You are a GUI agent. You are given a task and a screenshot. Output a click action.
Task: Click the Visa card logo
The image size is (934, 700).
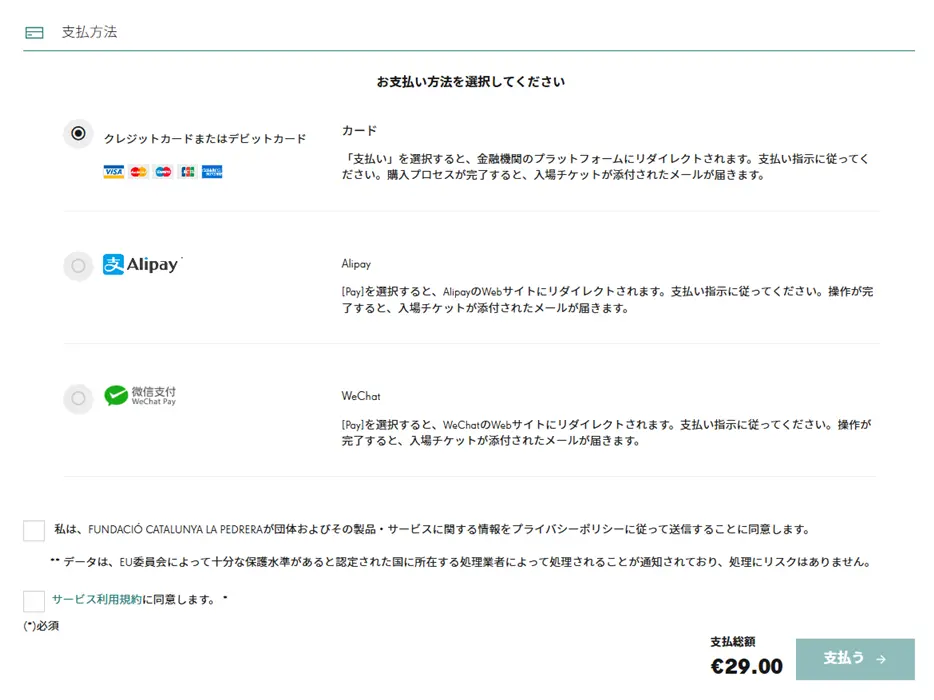113,172
